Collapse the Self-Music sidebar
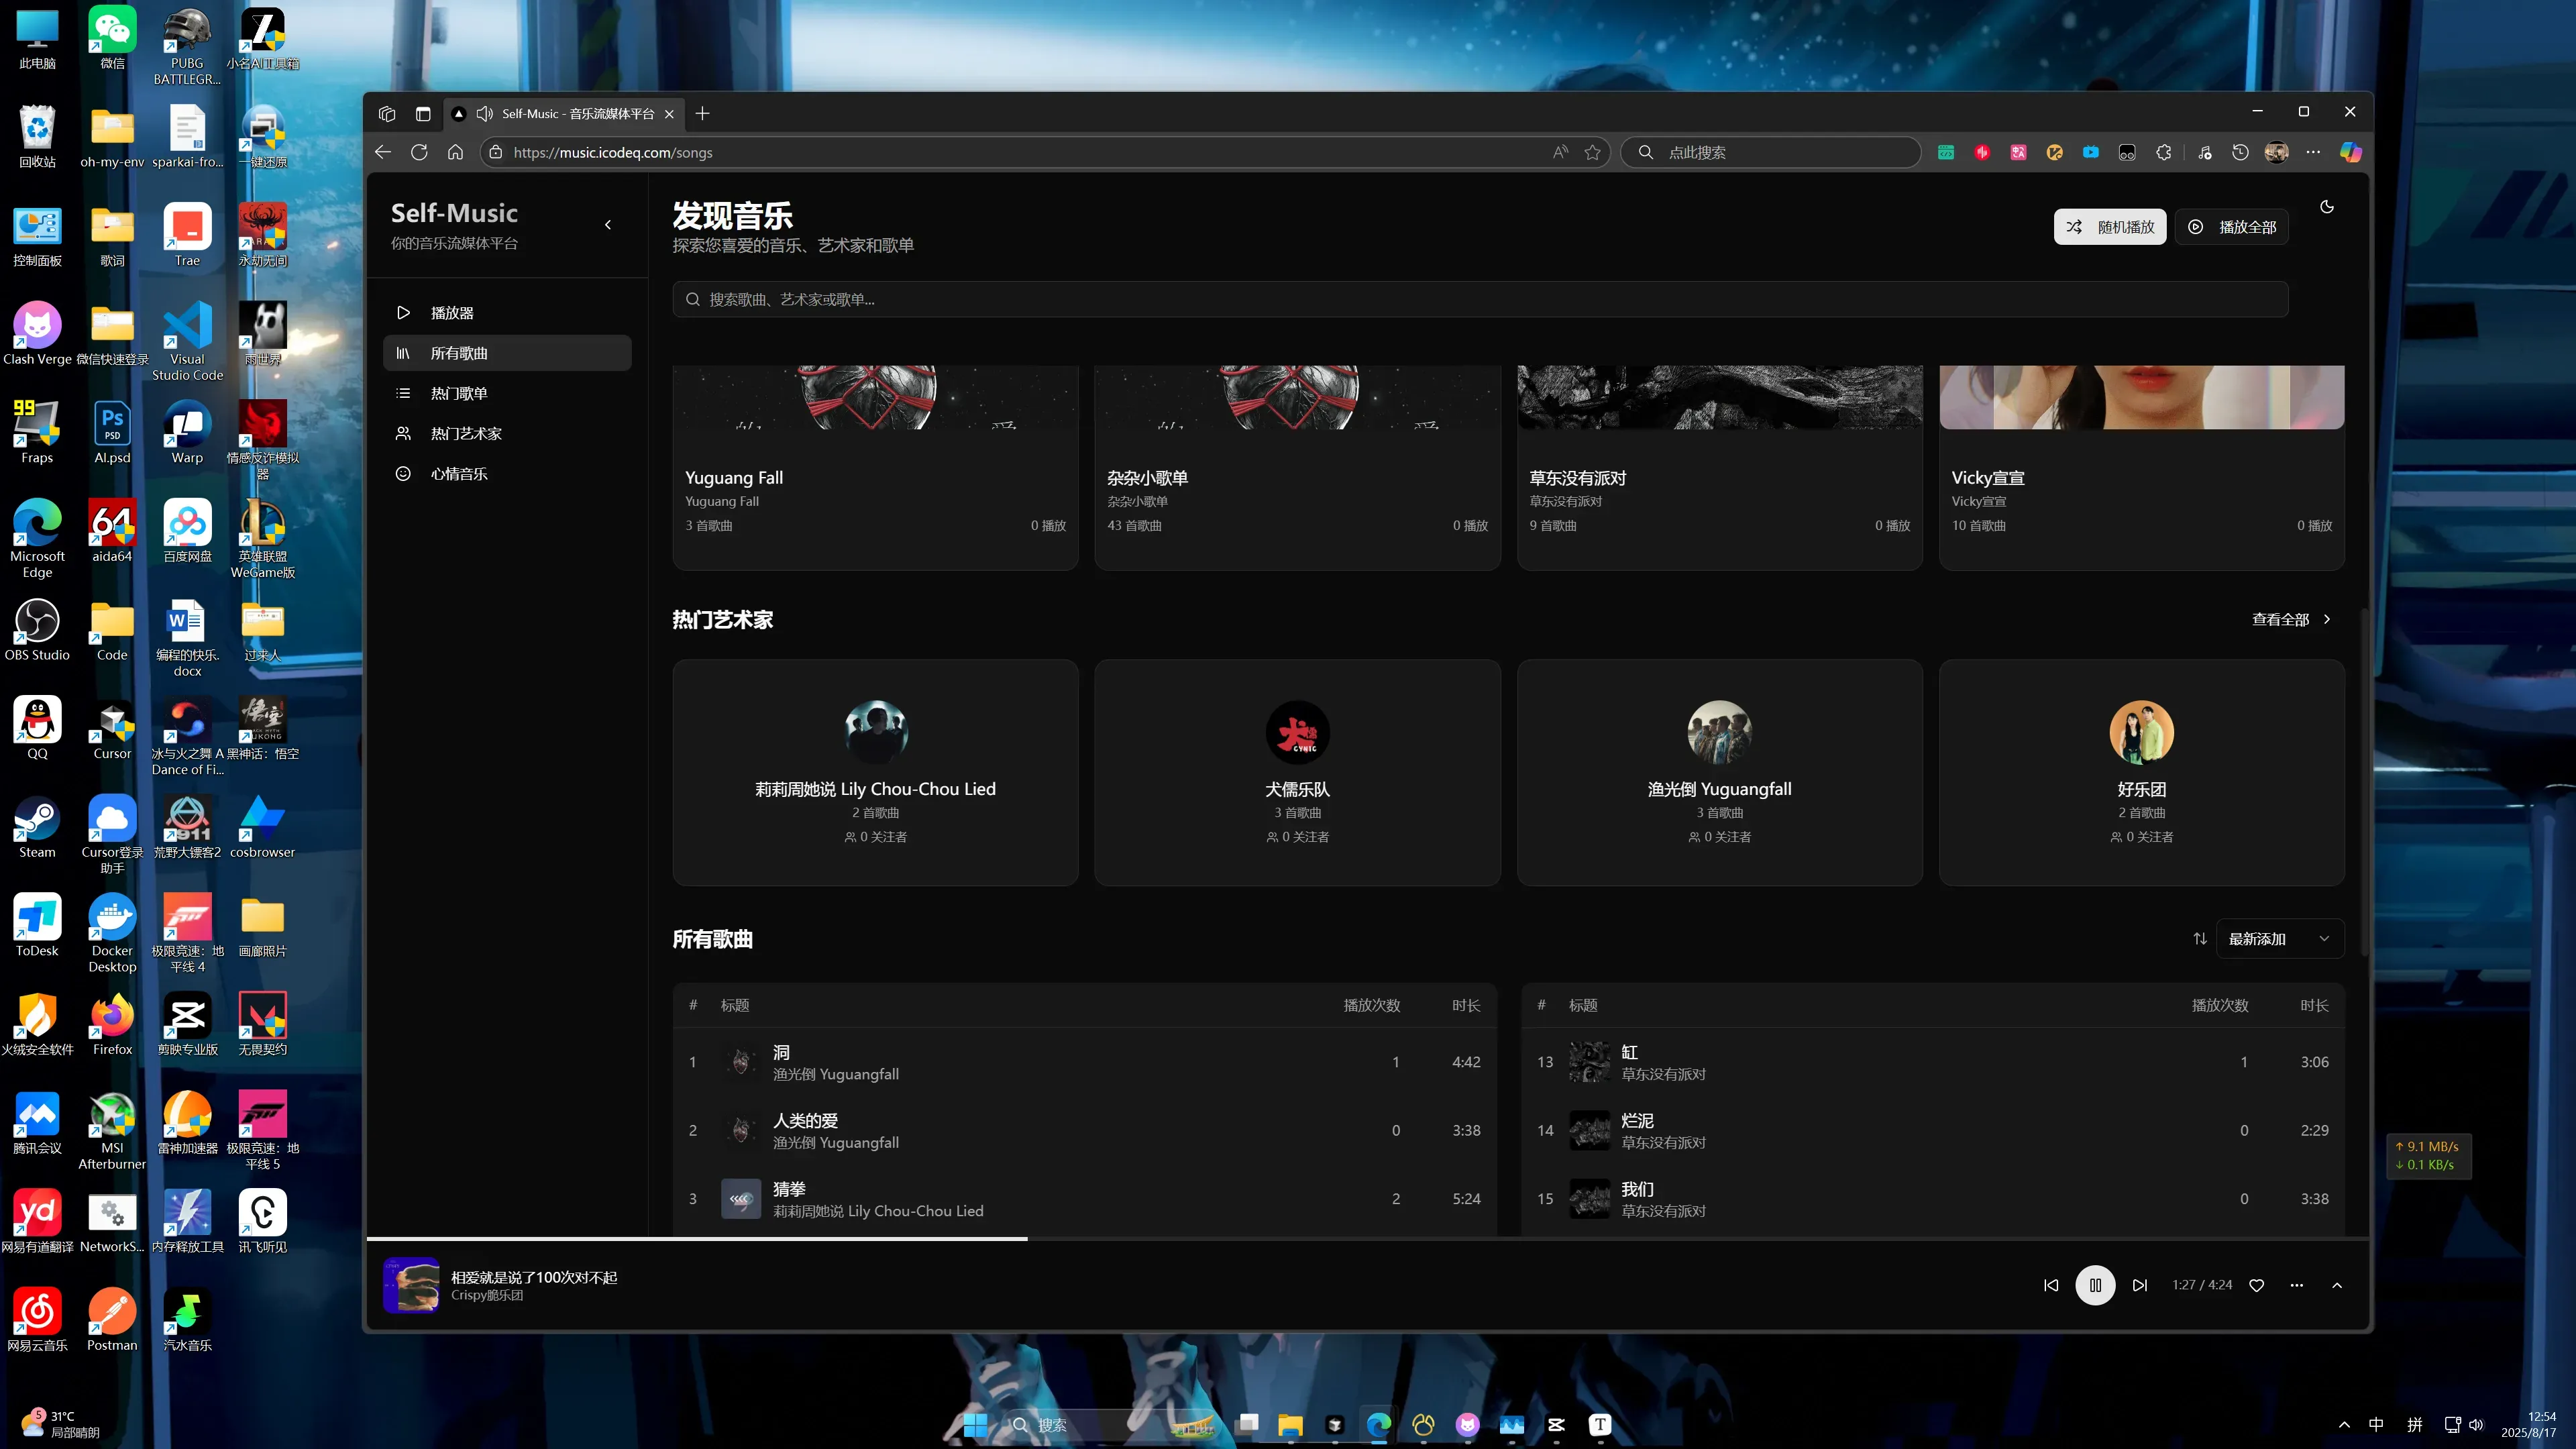Viewport: 2576px width, 1449px height. click(x=608, y=225)
